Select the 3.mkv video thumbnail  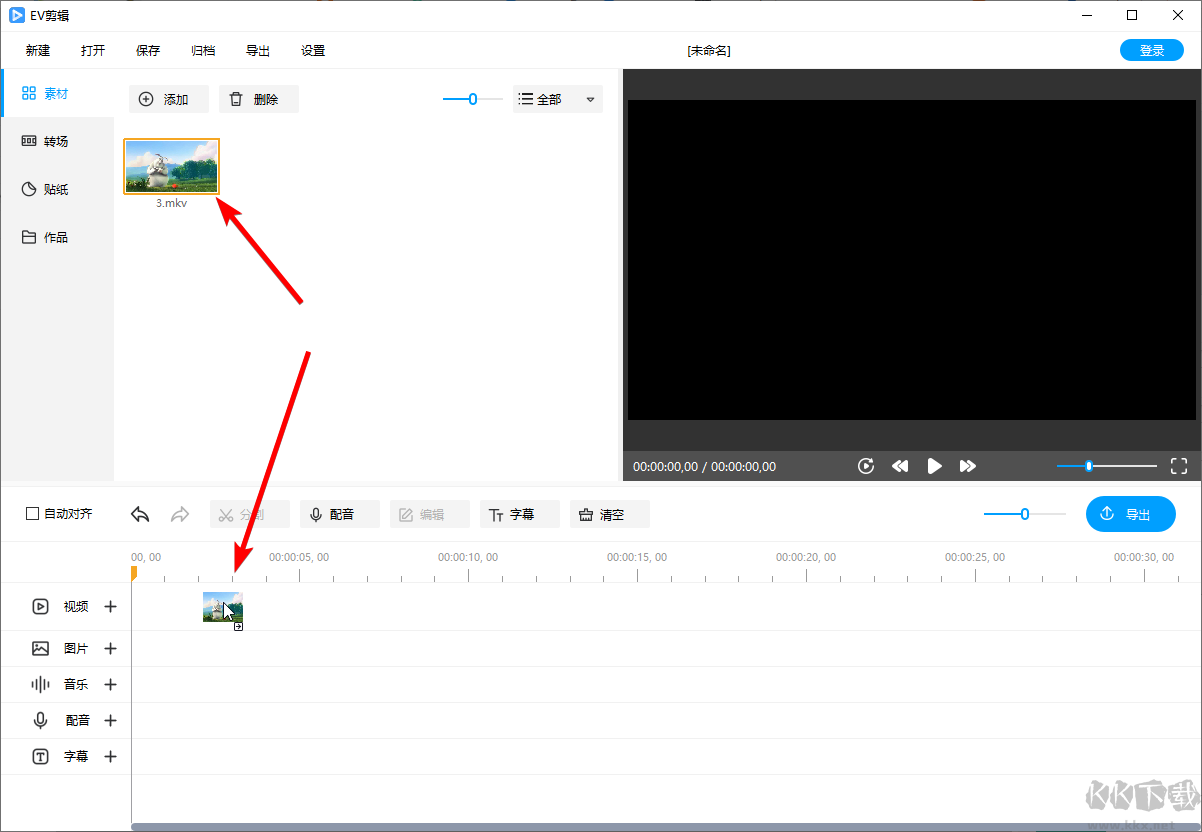tap(171, 166)
